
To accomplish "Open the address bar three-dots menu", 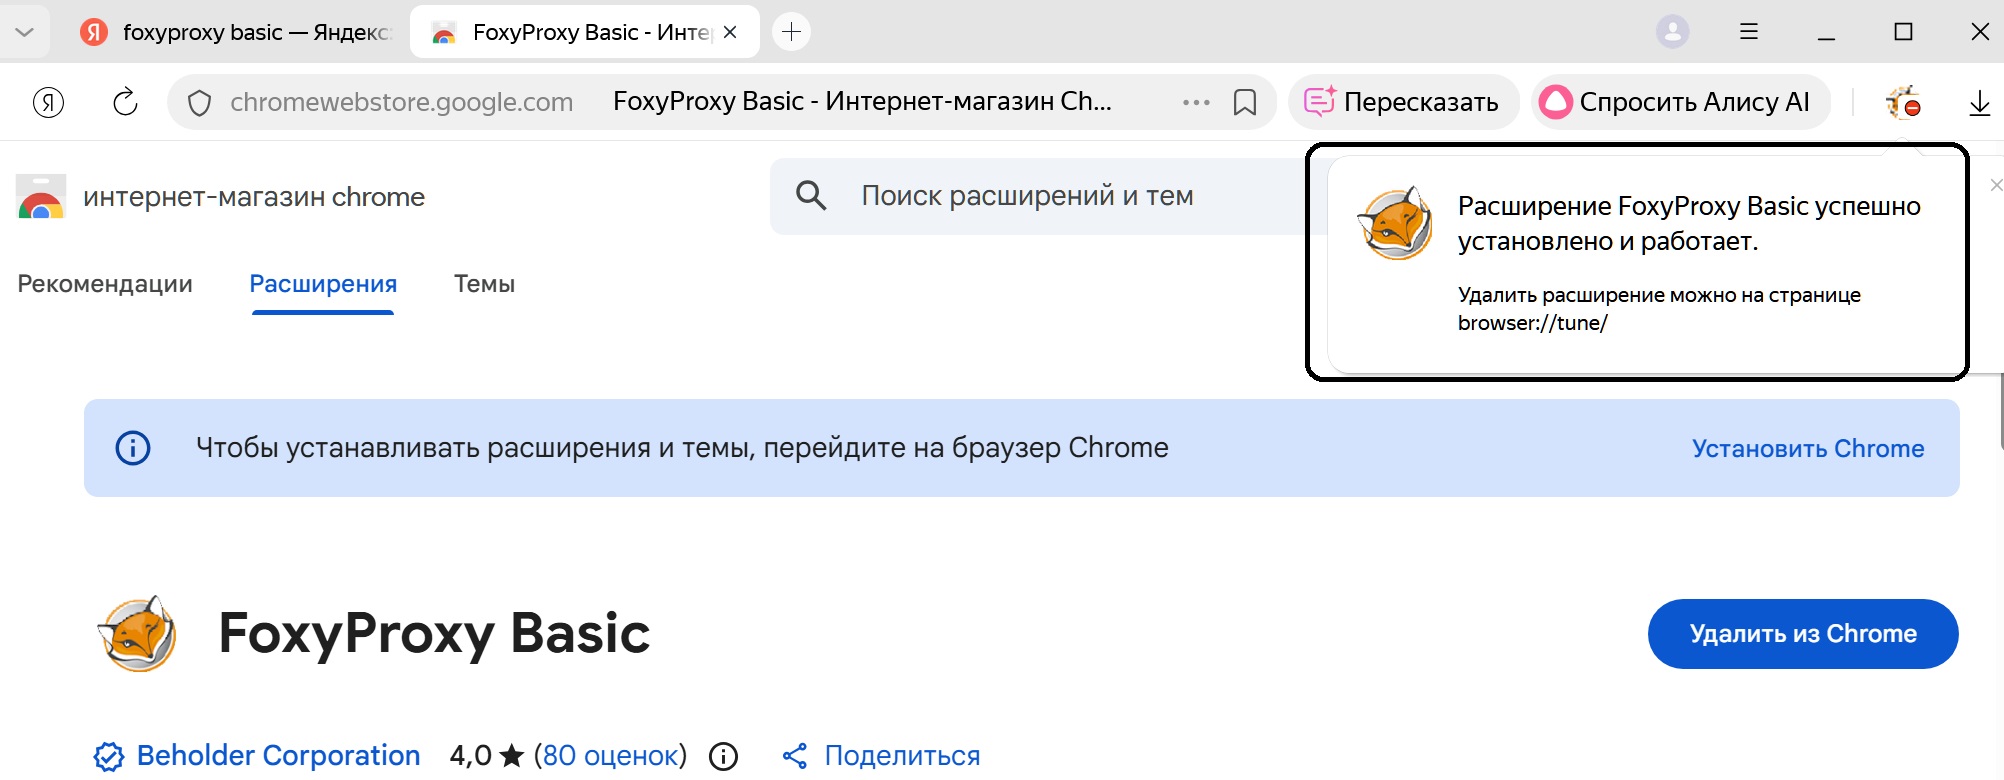I will tap(1195, 102).
